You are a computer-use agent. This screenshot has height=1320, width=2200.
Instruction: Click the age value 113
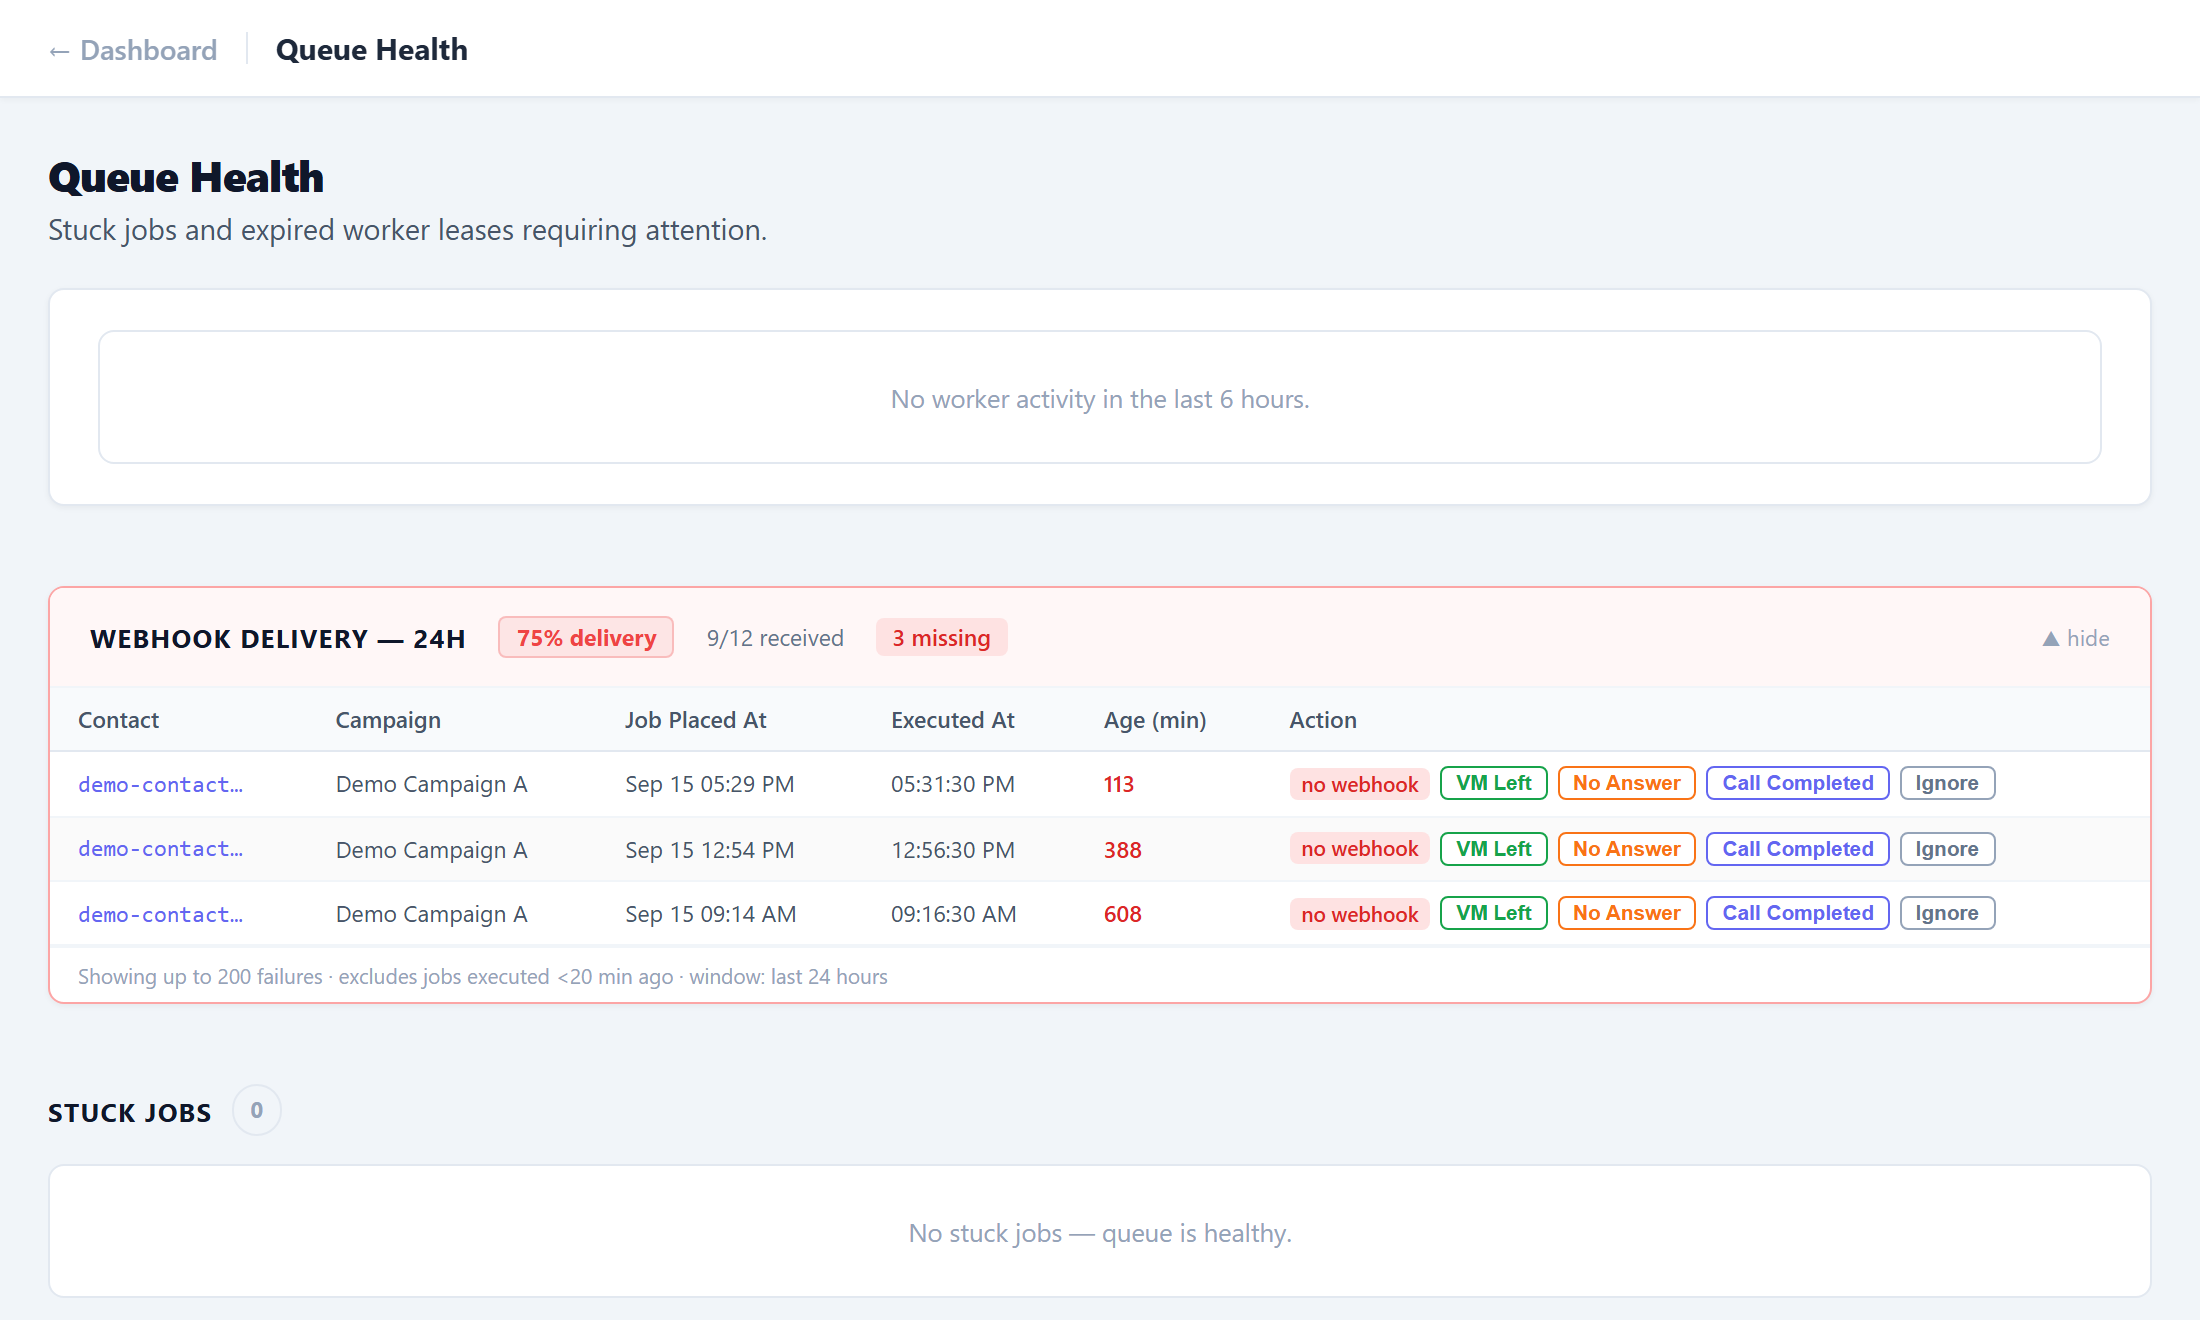1119,784
